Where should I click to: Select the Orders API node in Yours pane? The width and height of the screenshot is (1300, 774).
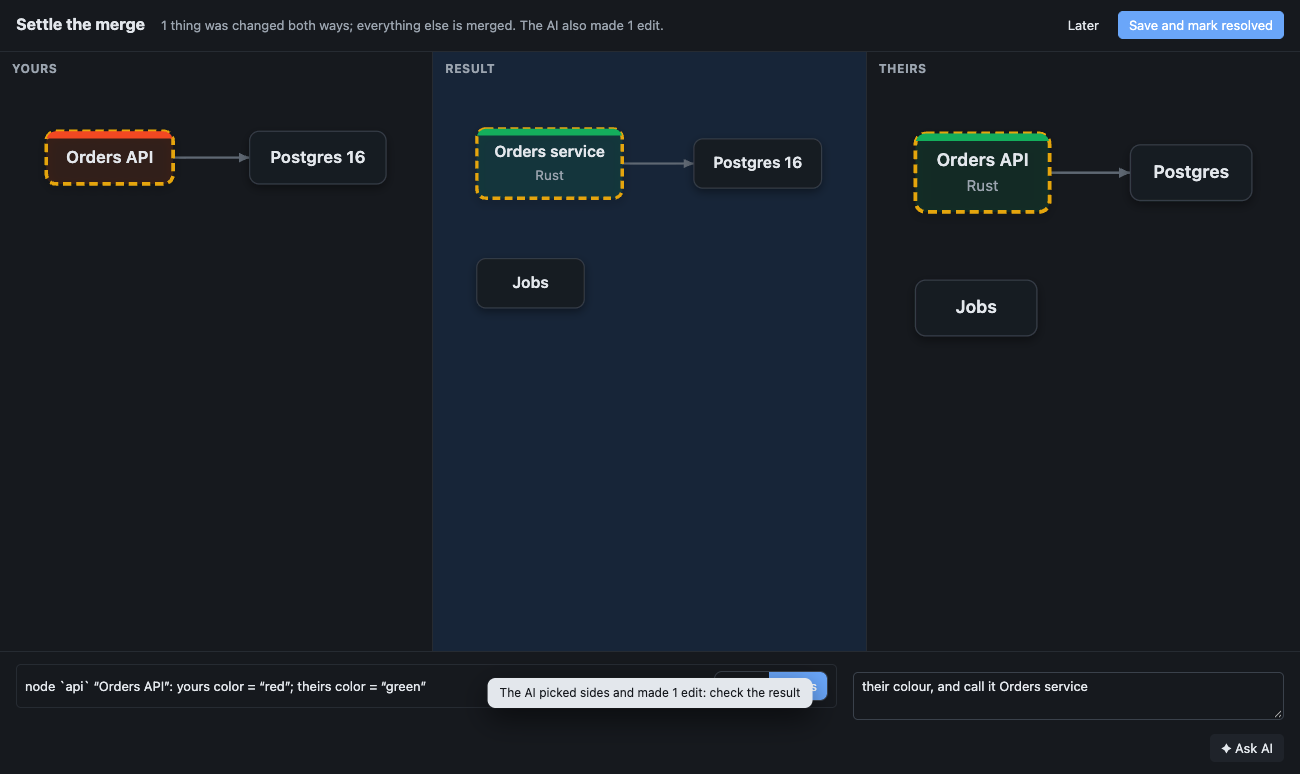(110, 157)
